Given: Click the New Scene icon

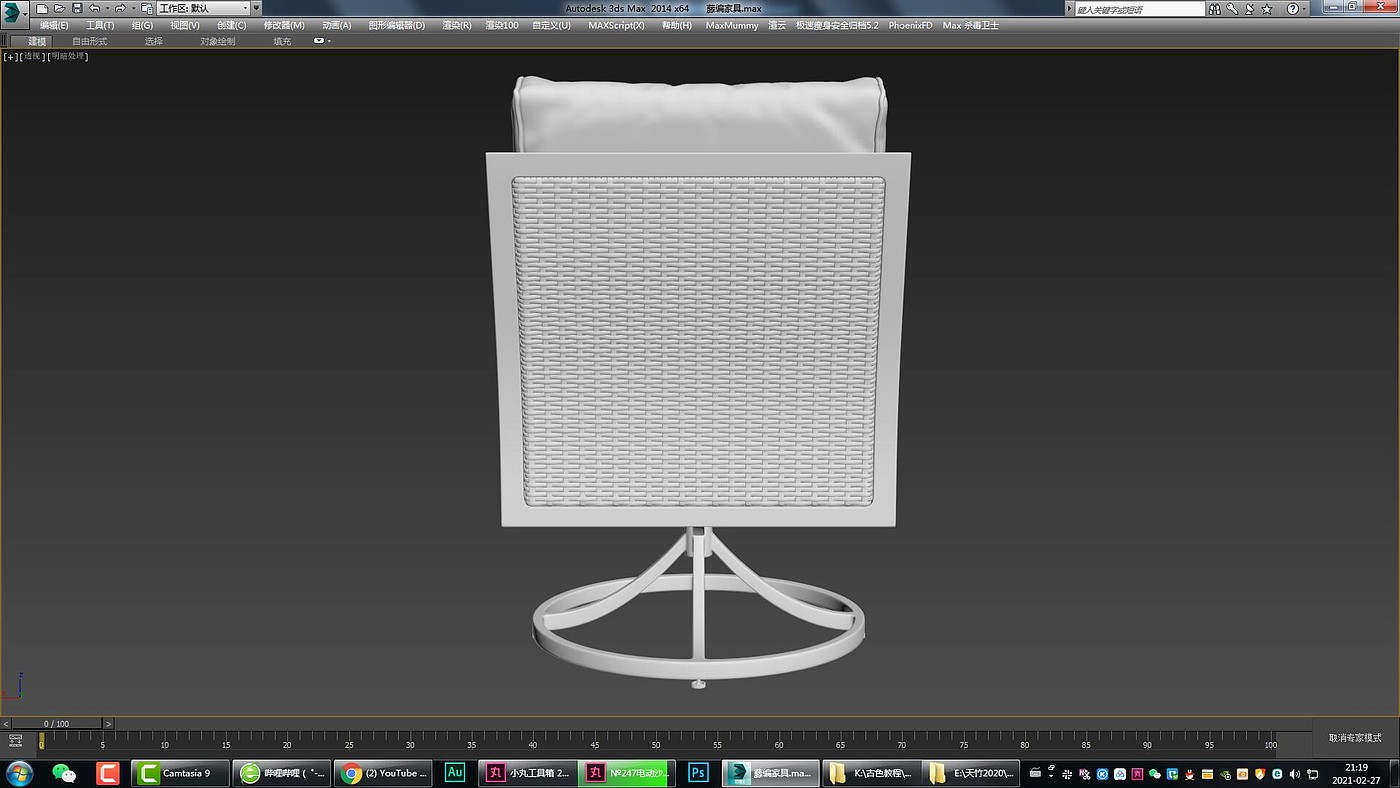Looking at the screenshot, I should [x=42, y=8].
